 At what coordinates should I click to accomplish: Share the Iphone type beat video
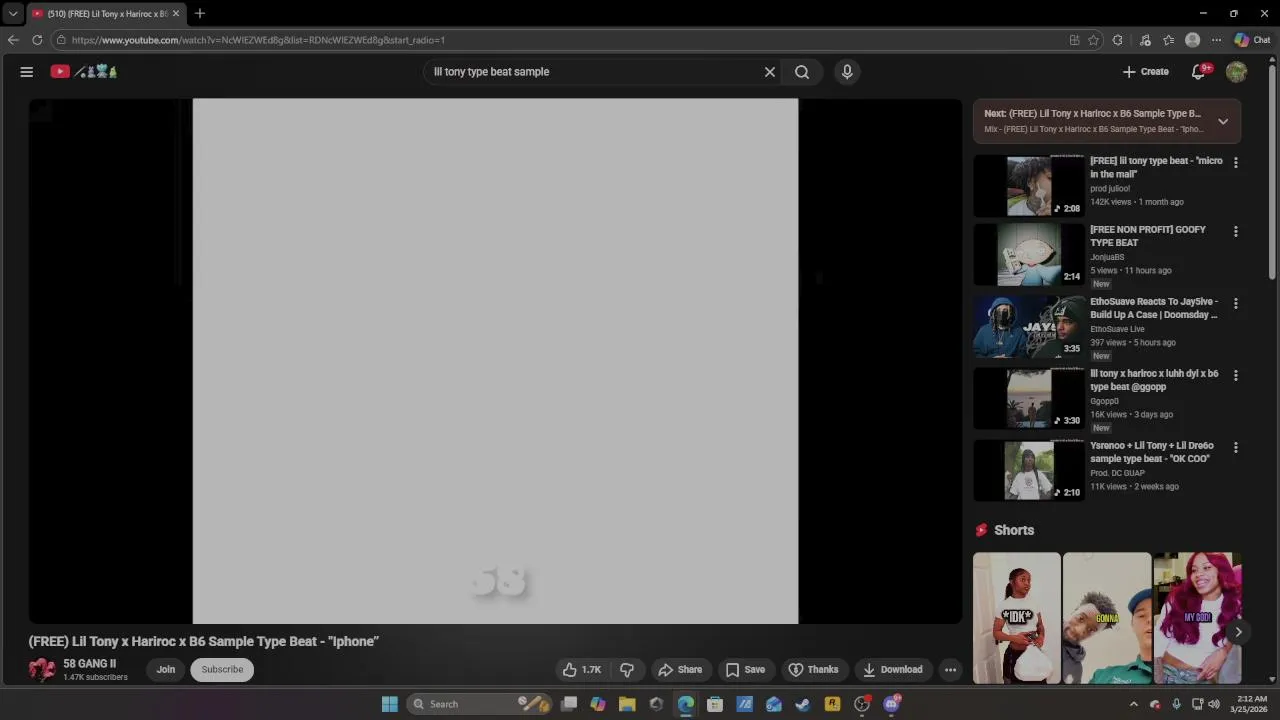tap(680, 670)
